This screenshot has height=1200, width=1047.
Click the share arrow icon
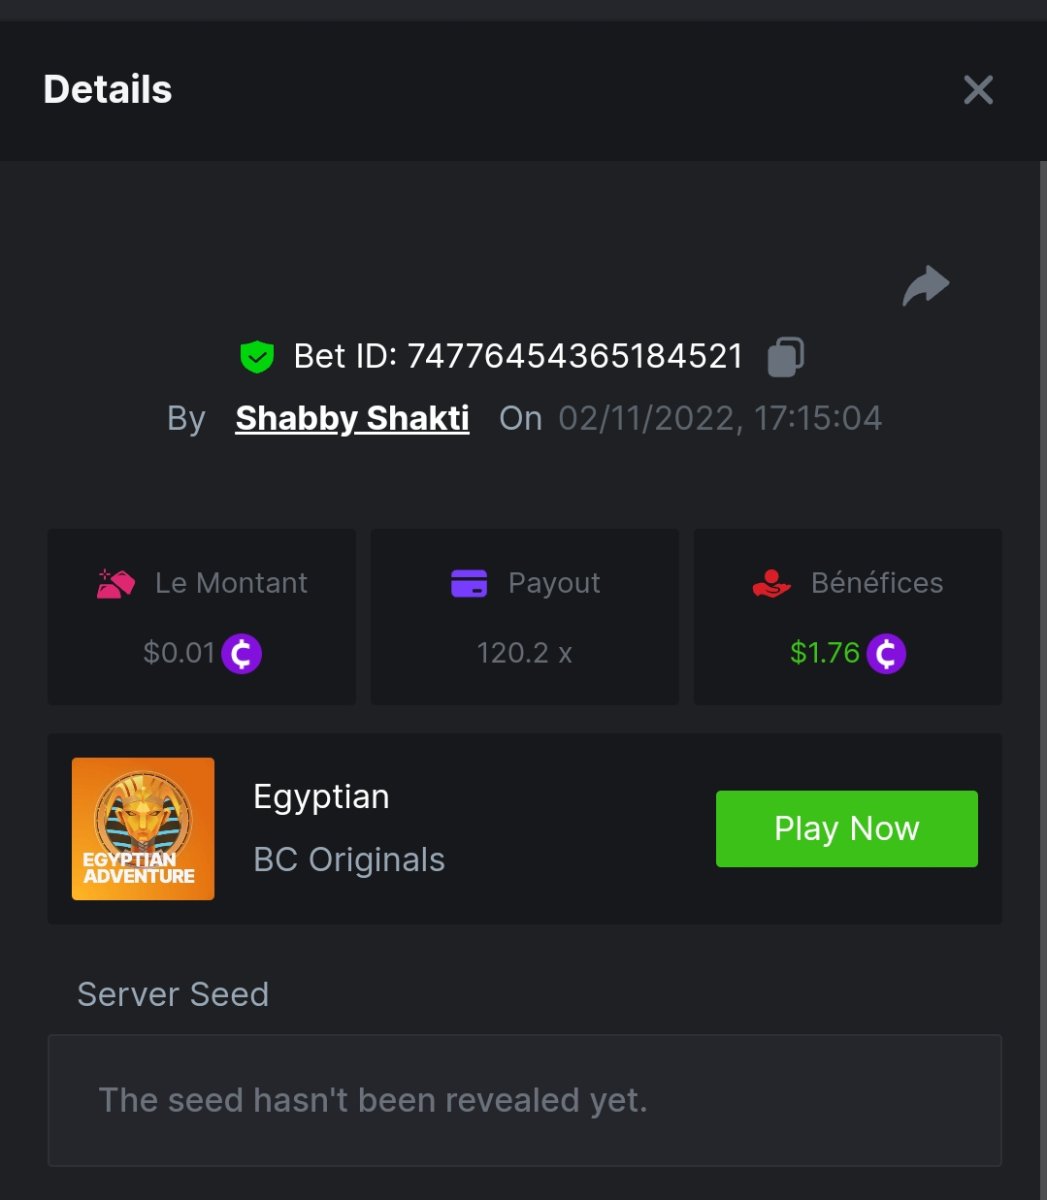(925, 286)
